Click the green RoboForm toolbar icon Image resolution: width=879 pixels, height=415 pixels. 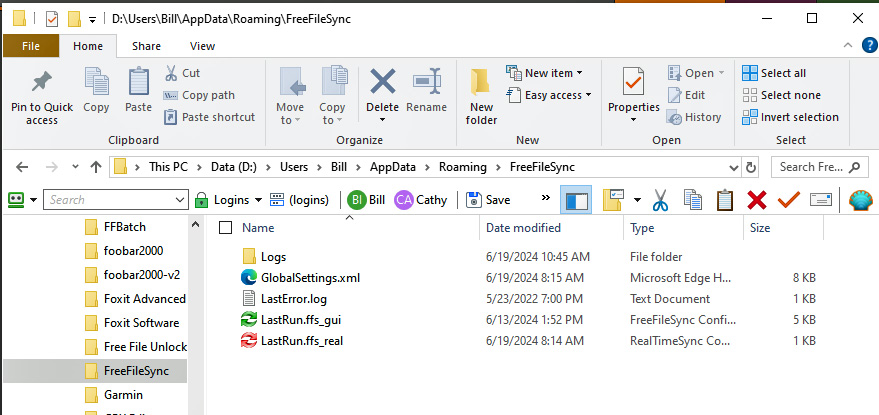(16, 200)
